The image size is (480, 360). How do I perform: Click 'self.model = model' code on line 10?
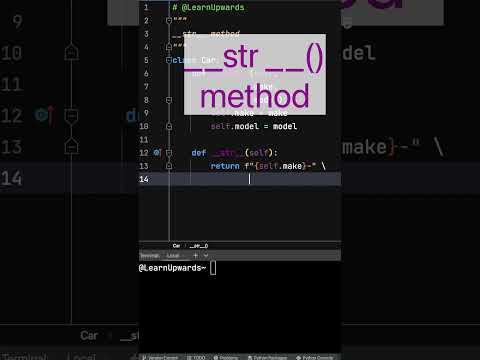pyautogui.click(x=254, y=126)
